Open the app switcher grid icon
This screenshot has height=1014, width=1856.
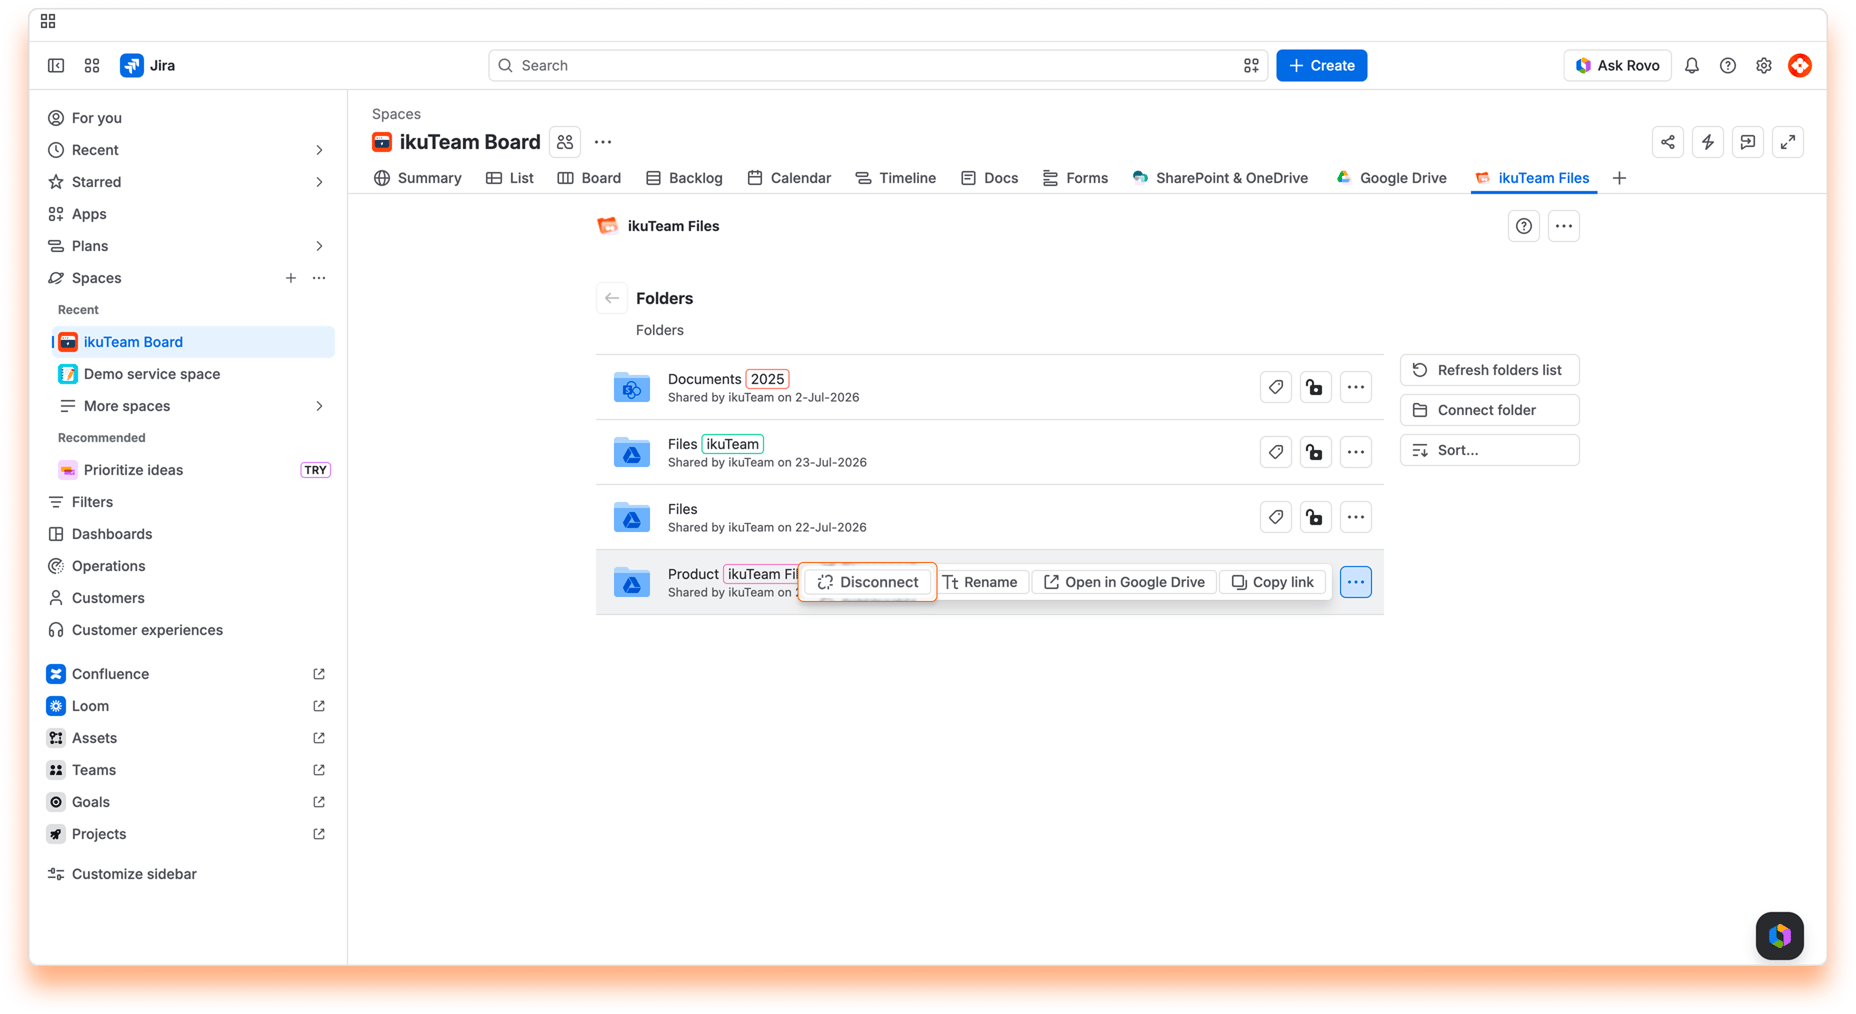tap(92, 65)
